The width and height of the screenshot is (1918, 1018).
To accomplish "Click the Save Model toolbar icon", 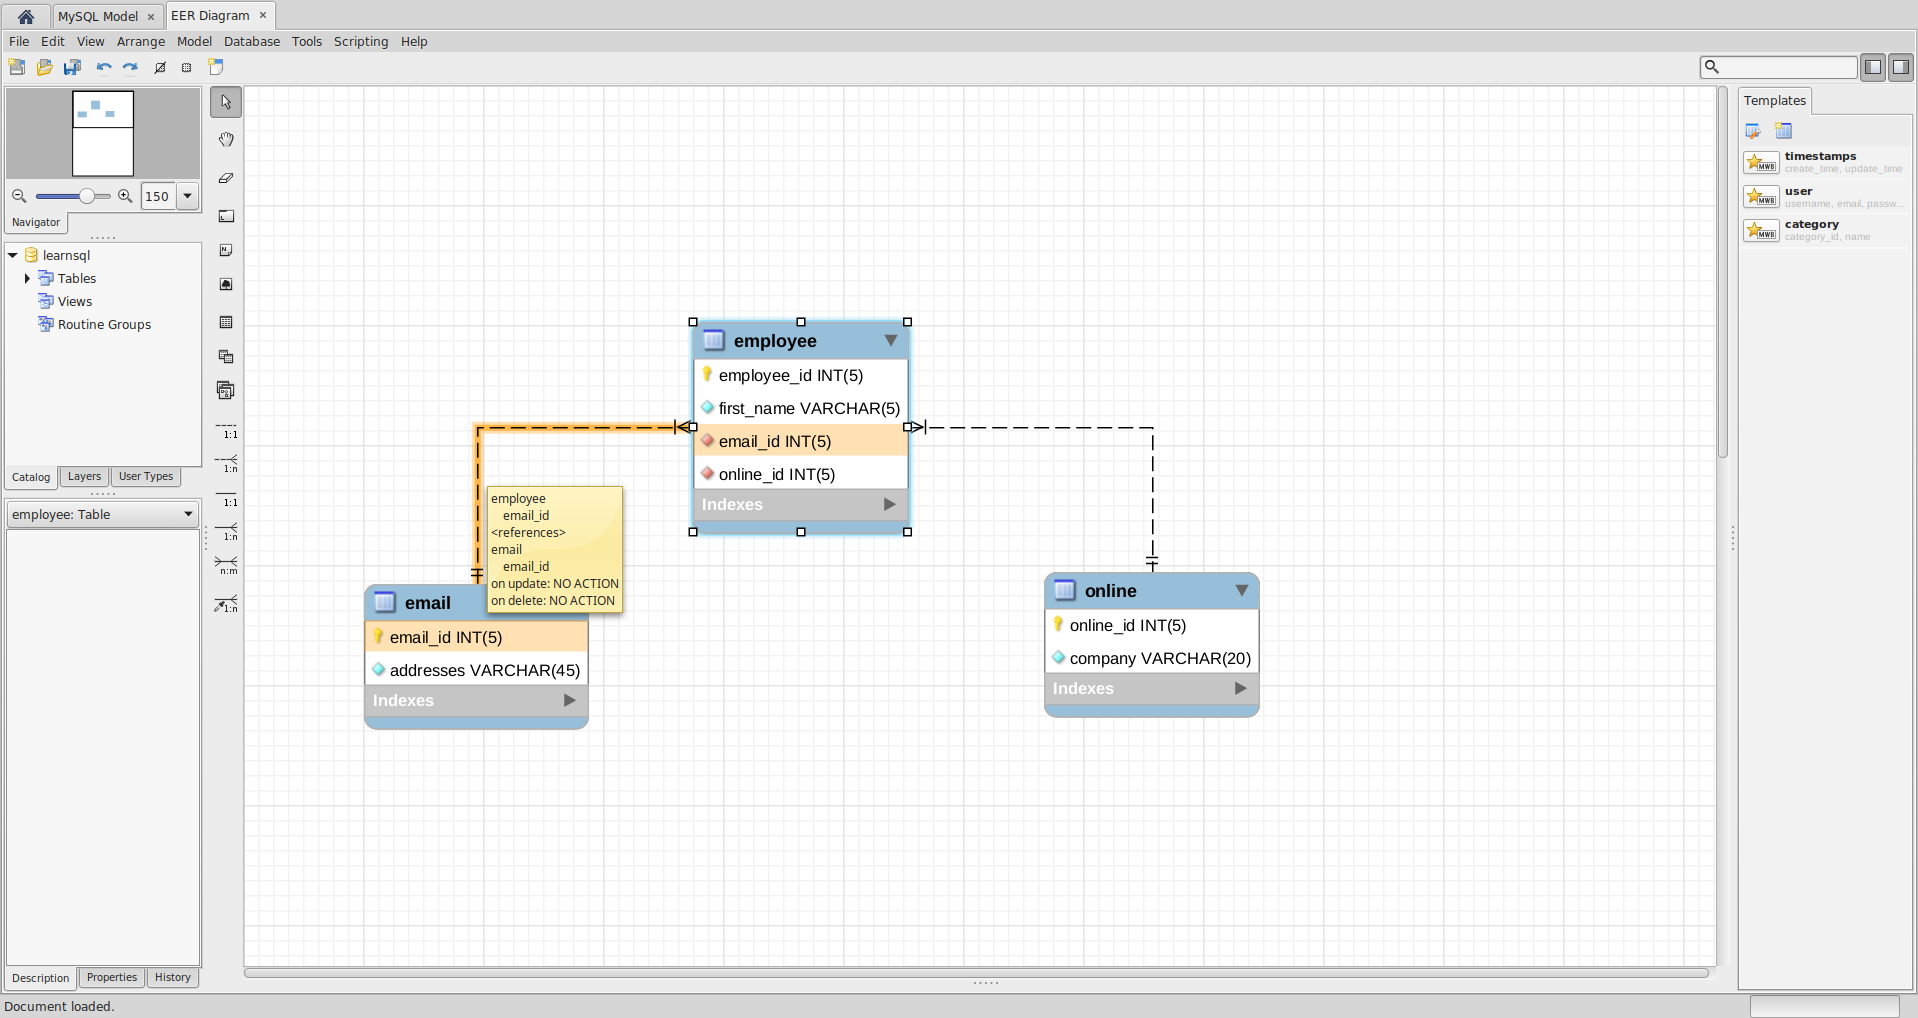I will tap(72, 67).
